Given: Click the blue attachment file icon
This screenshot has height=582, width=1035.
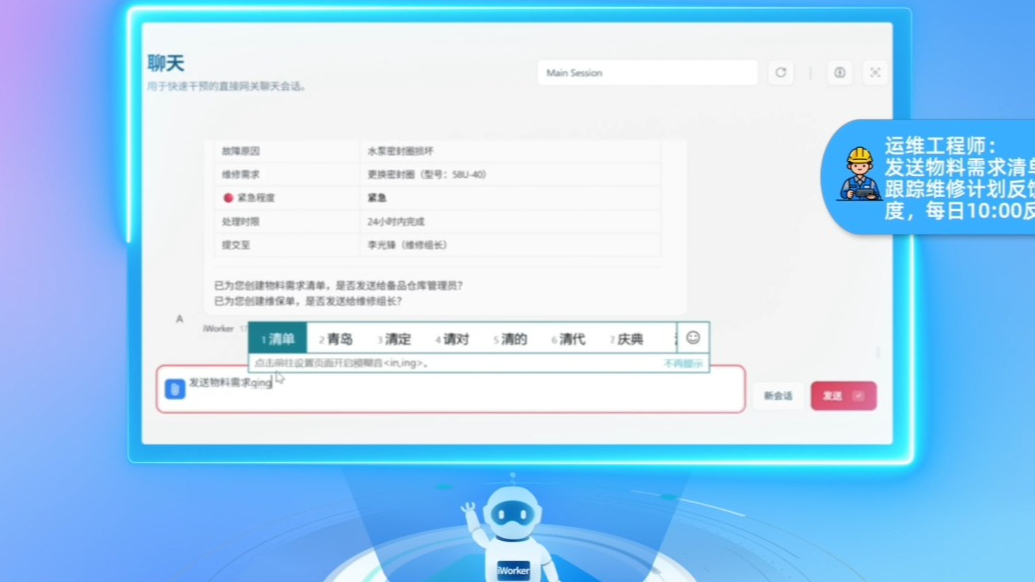Looking at the screenshot, I should pyautogui.click(x=175, y=389).
